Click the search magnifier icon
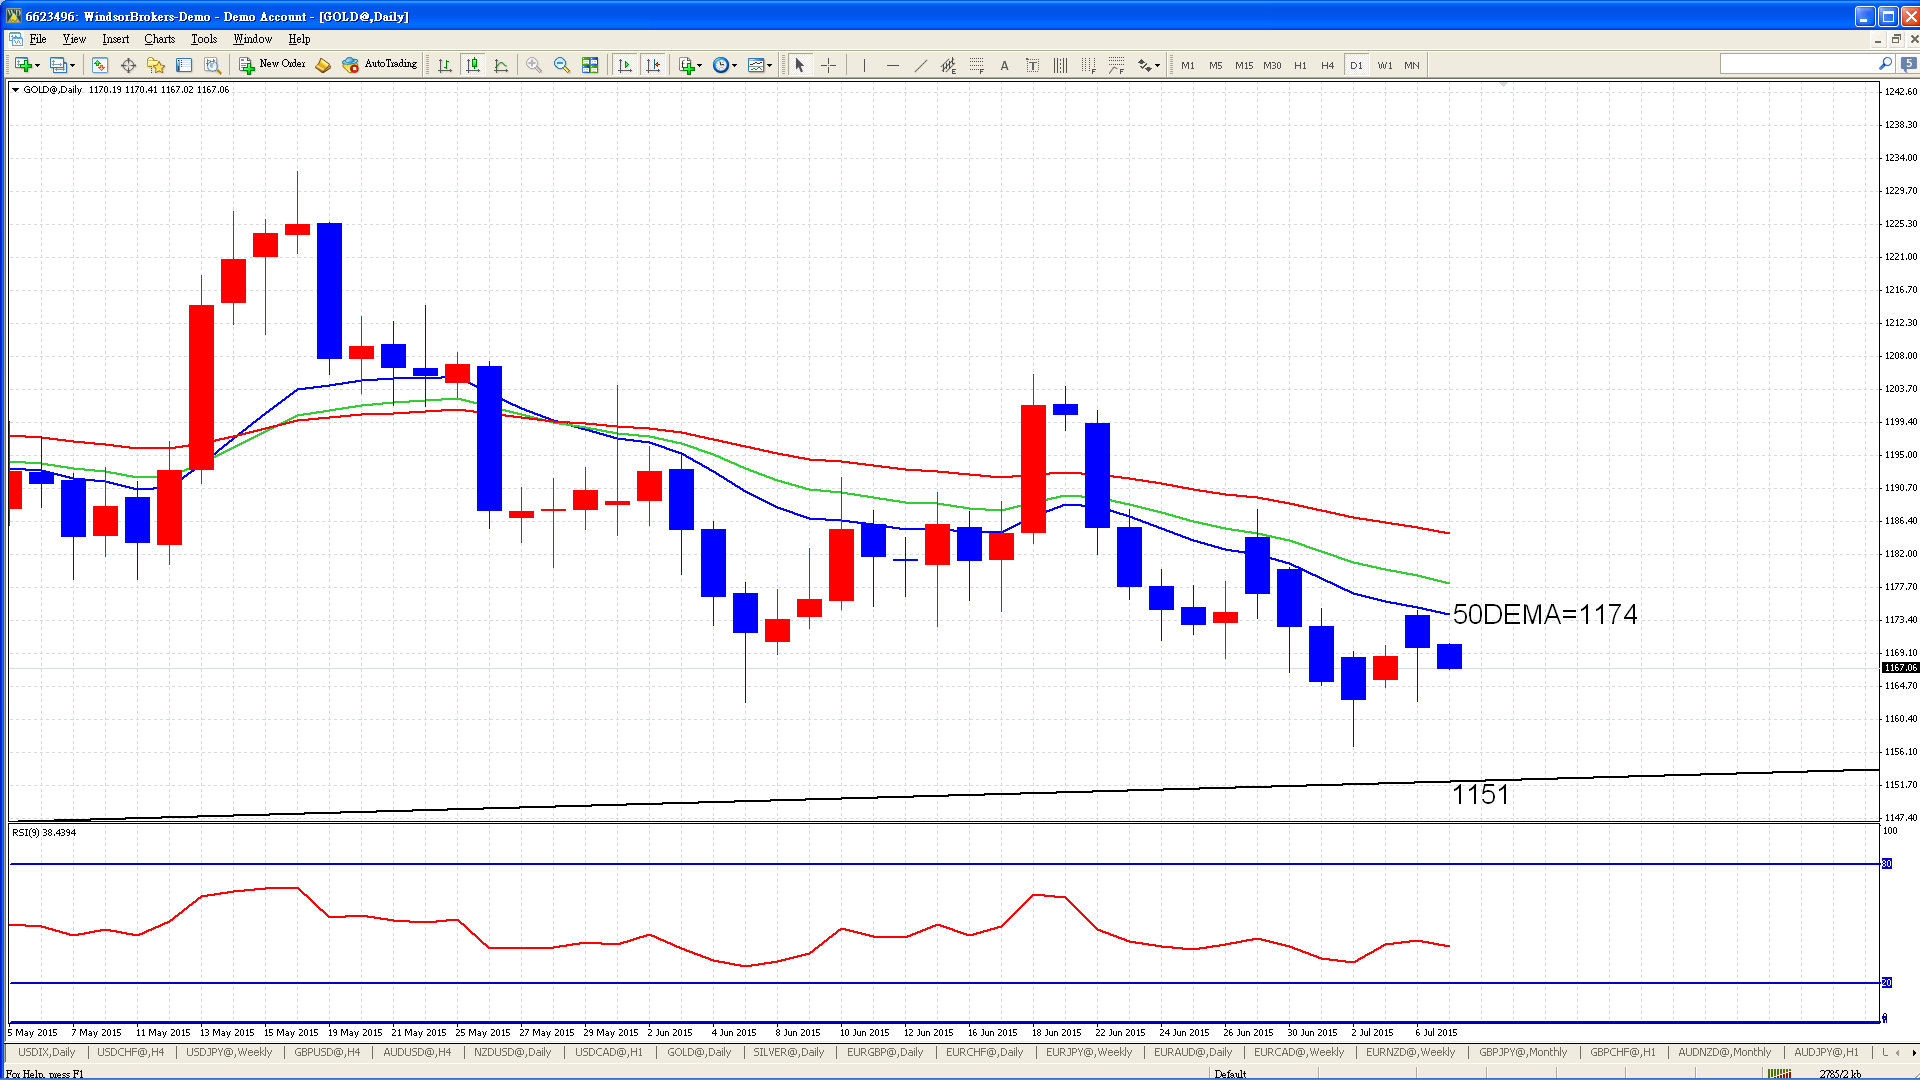 1885,64
